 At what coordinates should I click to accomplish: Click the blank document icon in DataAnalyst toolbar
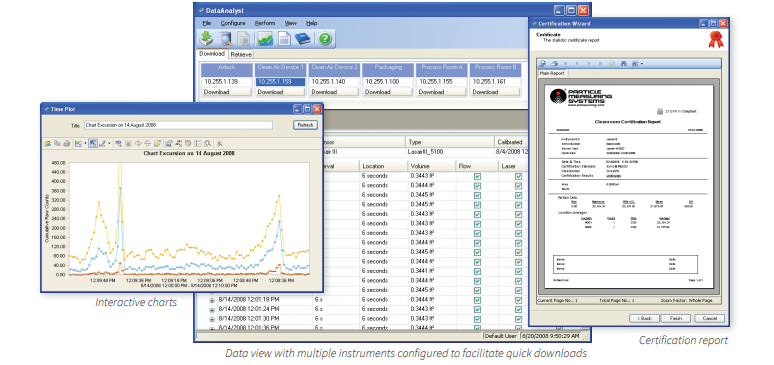click(284, 39)
